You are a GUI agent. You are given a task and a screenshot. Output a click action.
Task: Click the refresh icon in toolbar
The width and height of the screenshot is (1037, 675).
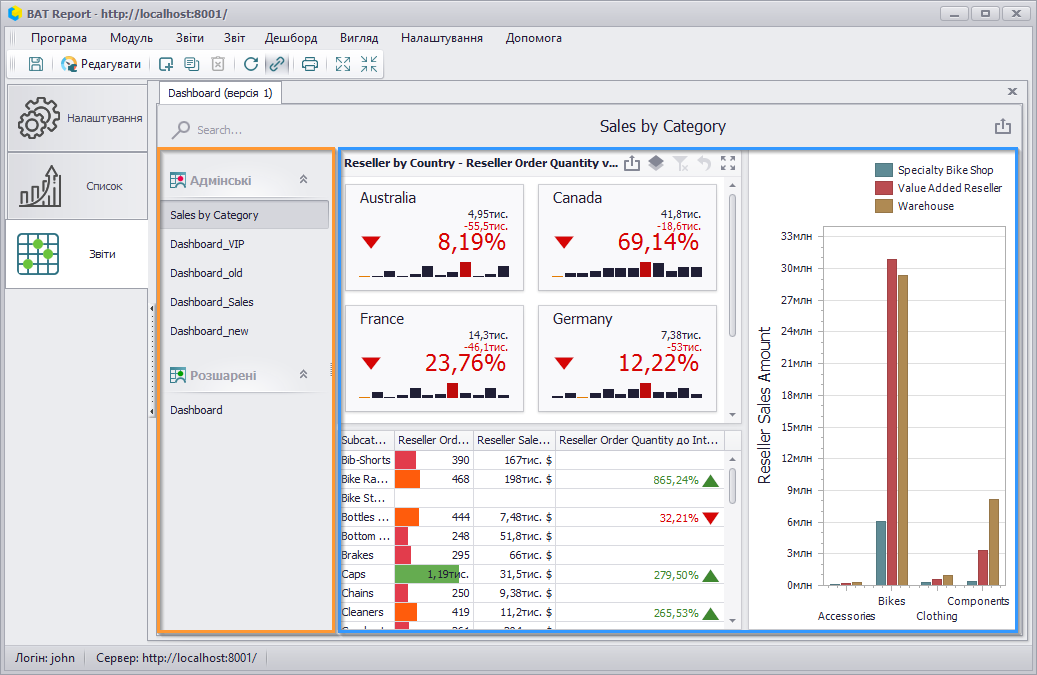(251, 64)
